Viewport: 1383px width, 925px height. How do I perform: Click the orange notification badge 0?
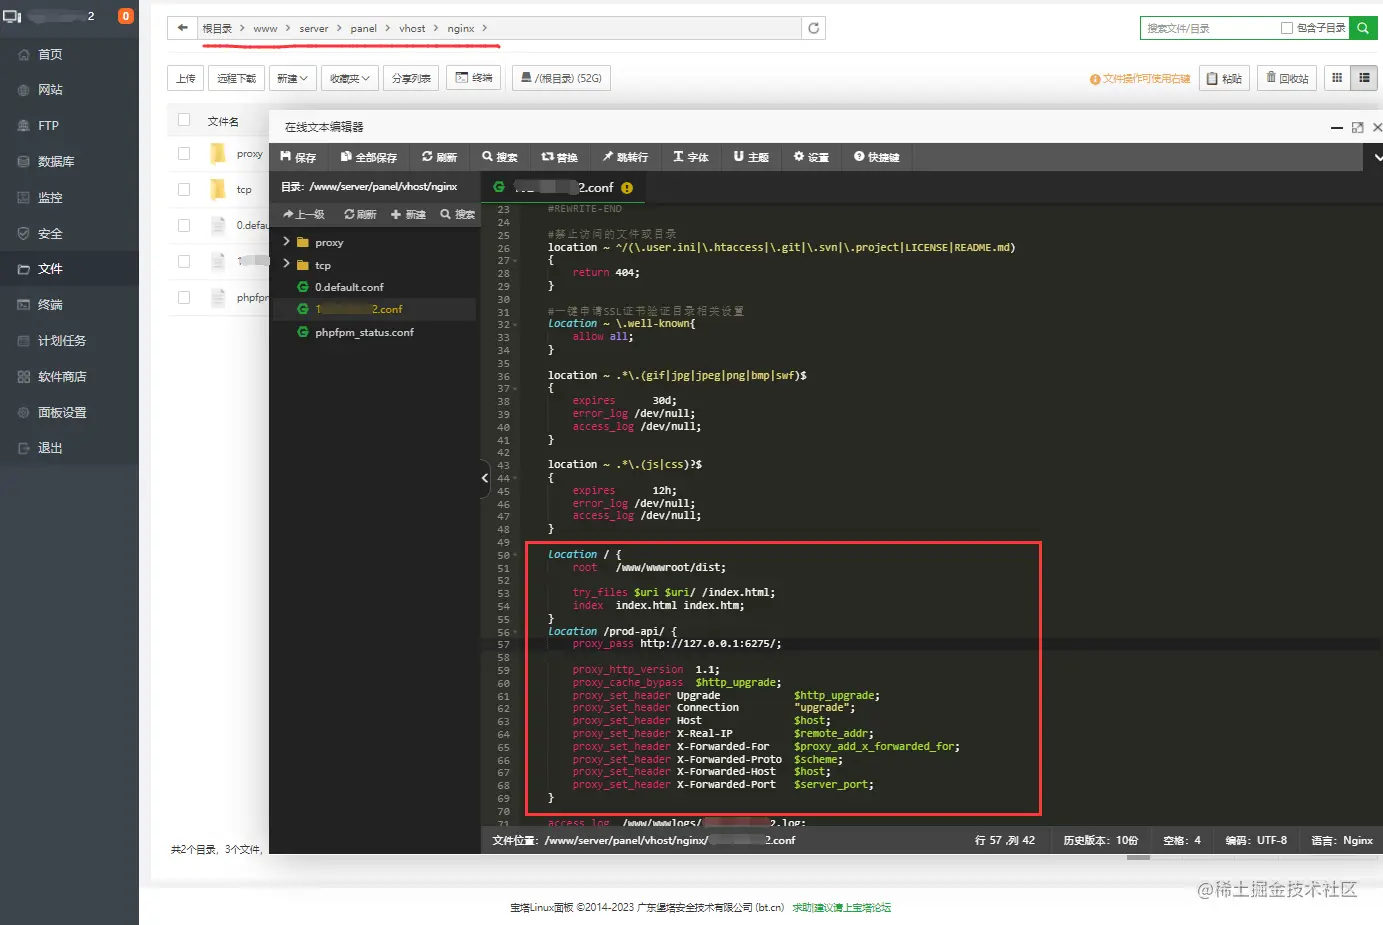pos(125,16)
